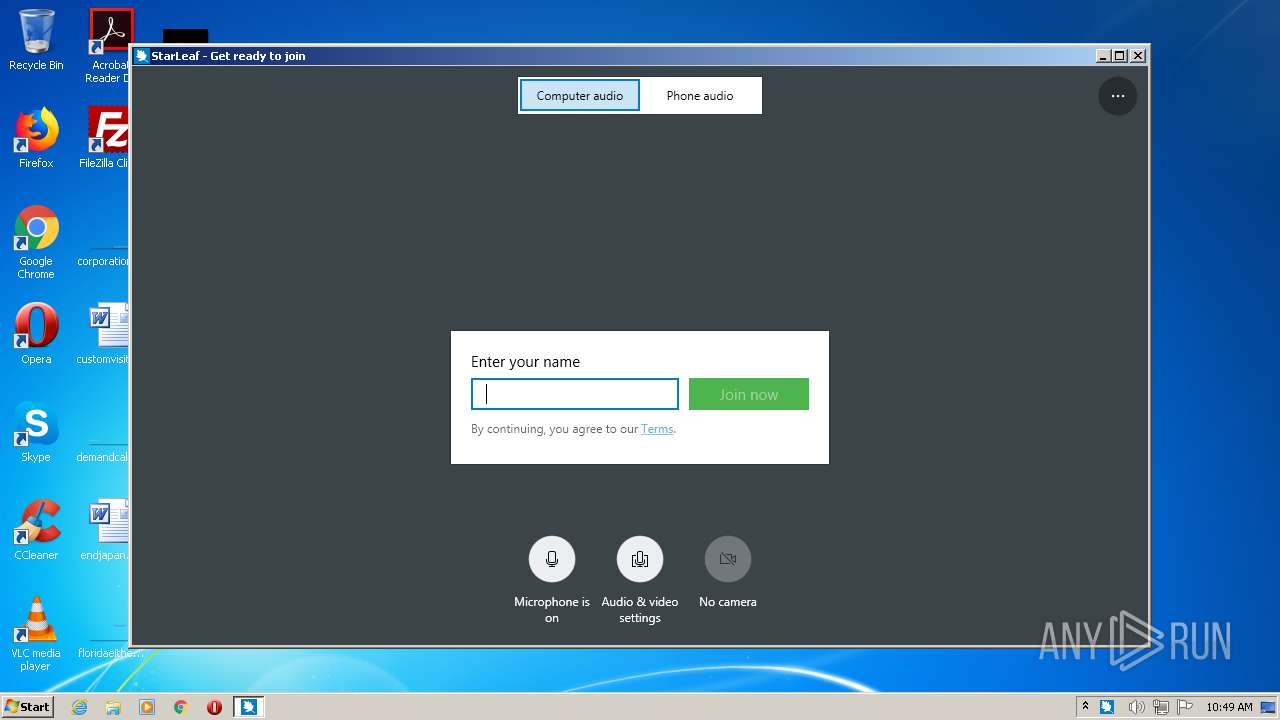This screenshot has height=720, width=1280.
Task: Open VLC media player shortcut
Action: click(36, 634)
